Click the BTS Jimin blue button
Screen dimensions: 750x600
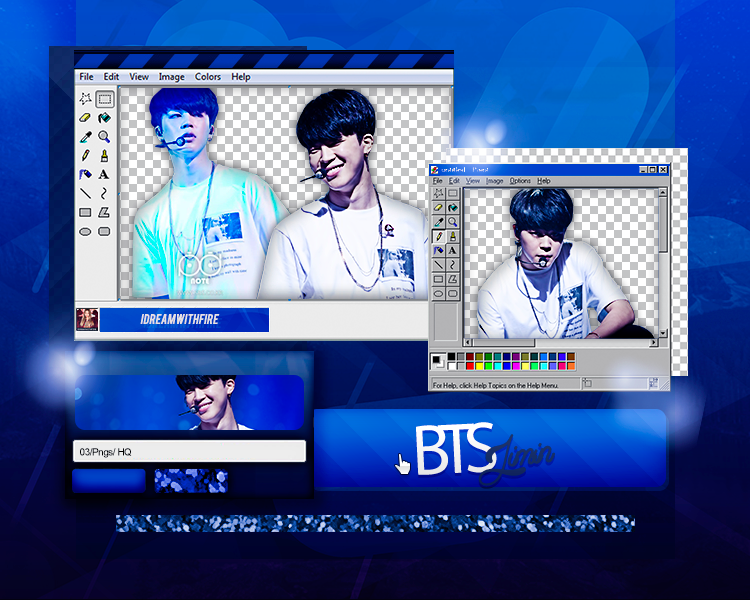click(x=490, y=449)
